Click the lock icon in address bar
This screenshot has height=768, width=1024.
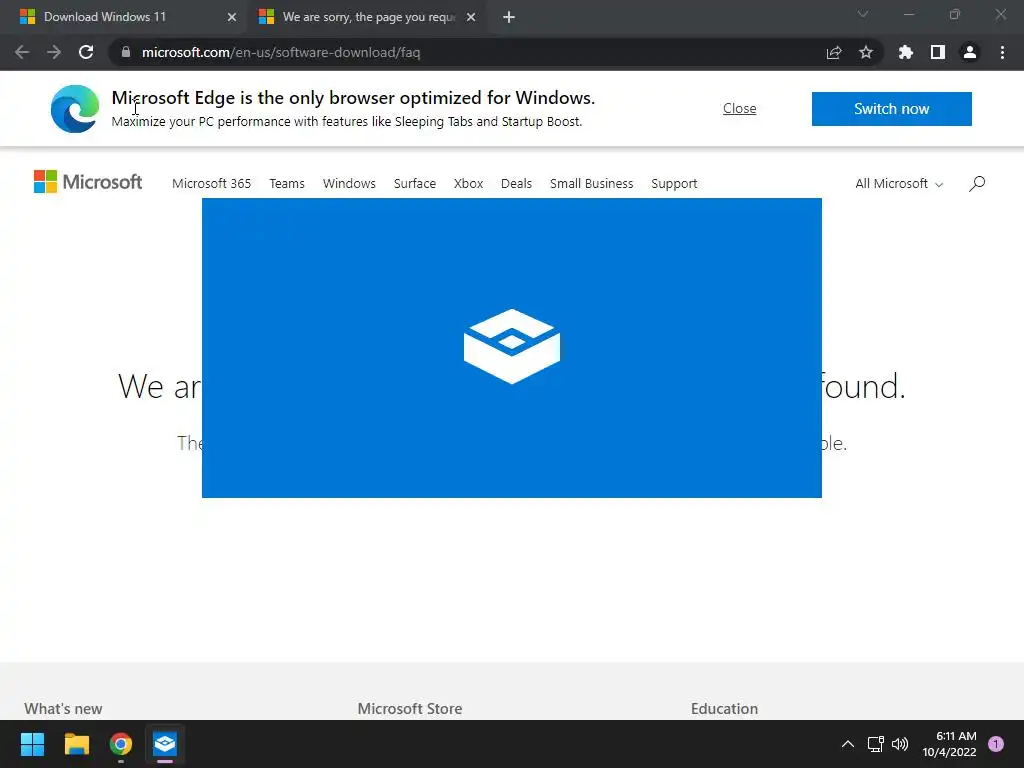pos(126,52)
